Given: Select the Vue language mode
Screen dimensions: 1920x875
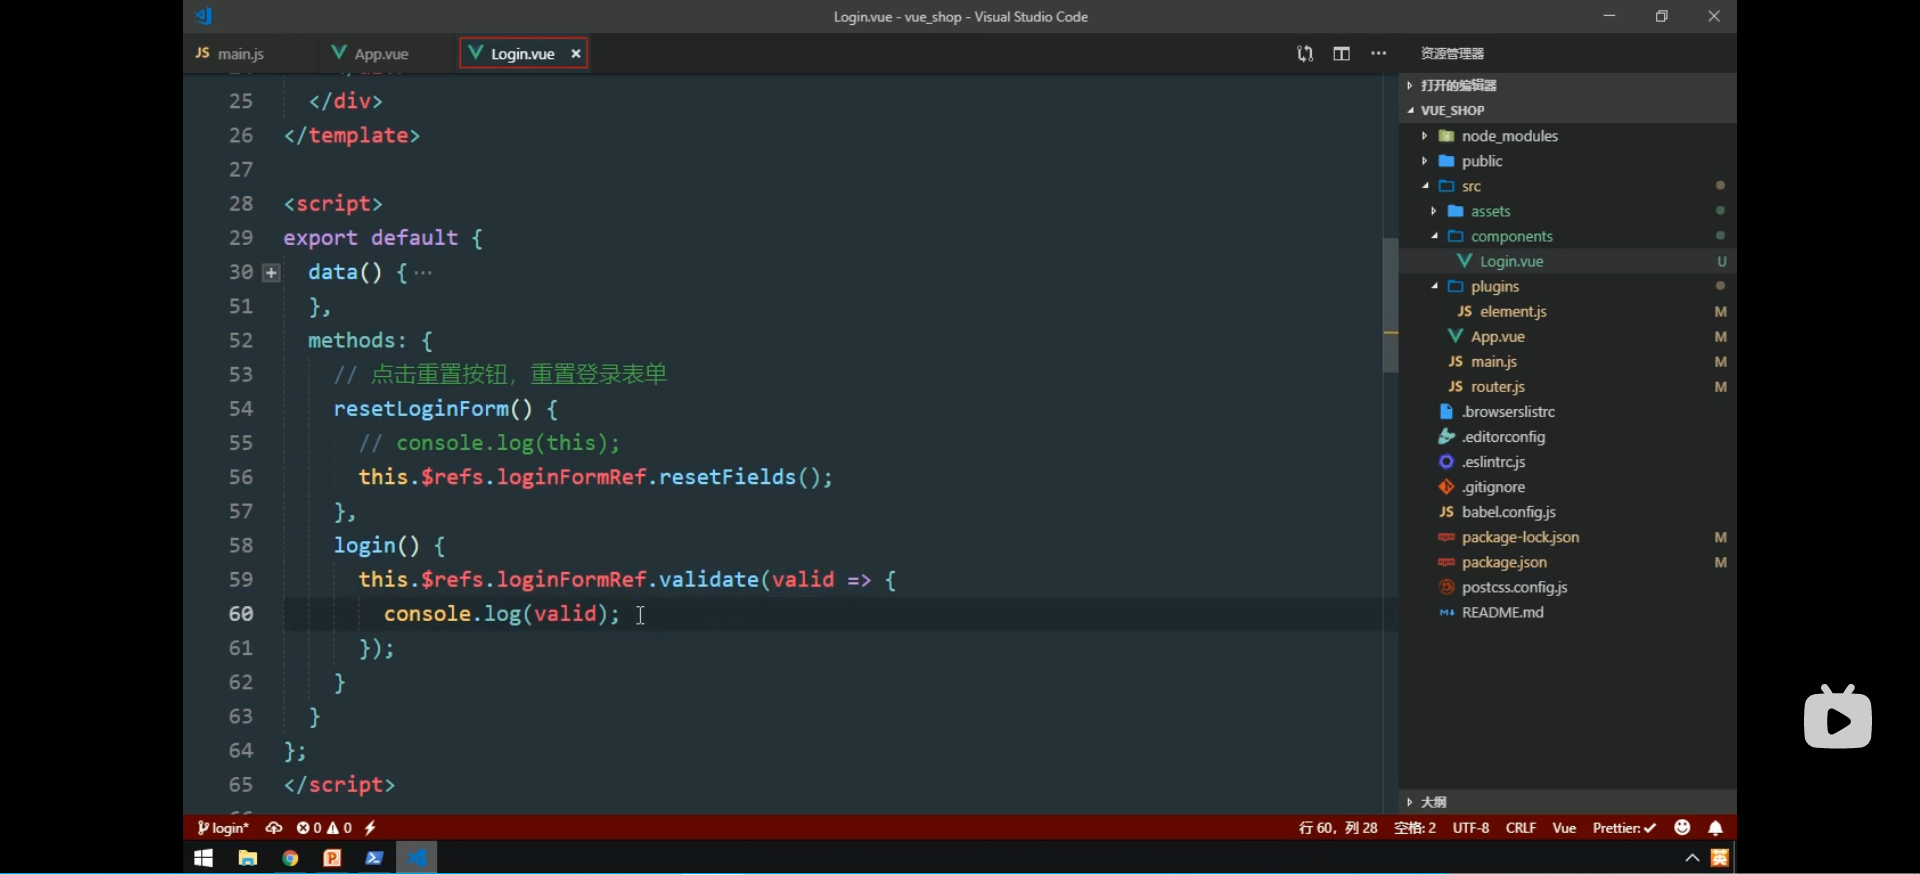Looking at the screenshot, I should pos(1564,828).
